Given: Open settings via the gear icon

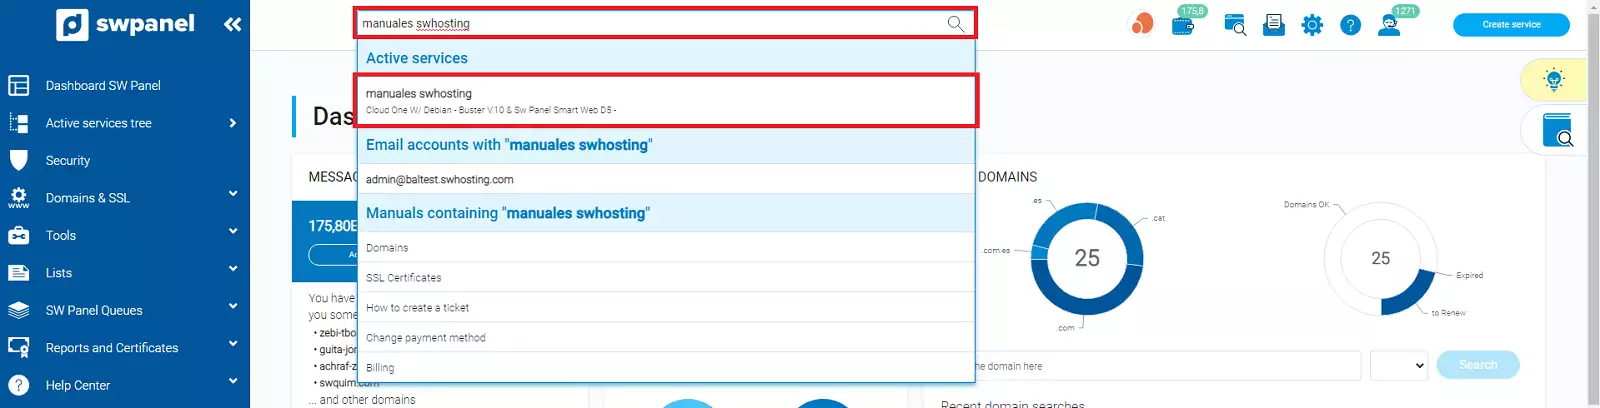Looking at the screenshot, I should click(x=1312, y=25).
